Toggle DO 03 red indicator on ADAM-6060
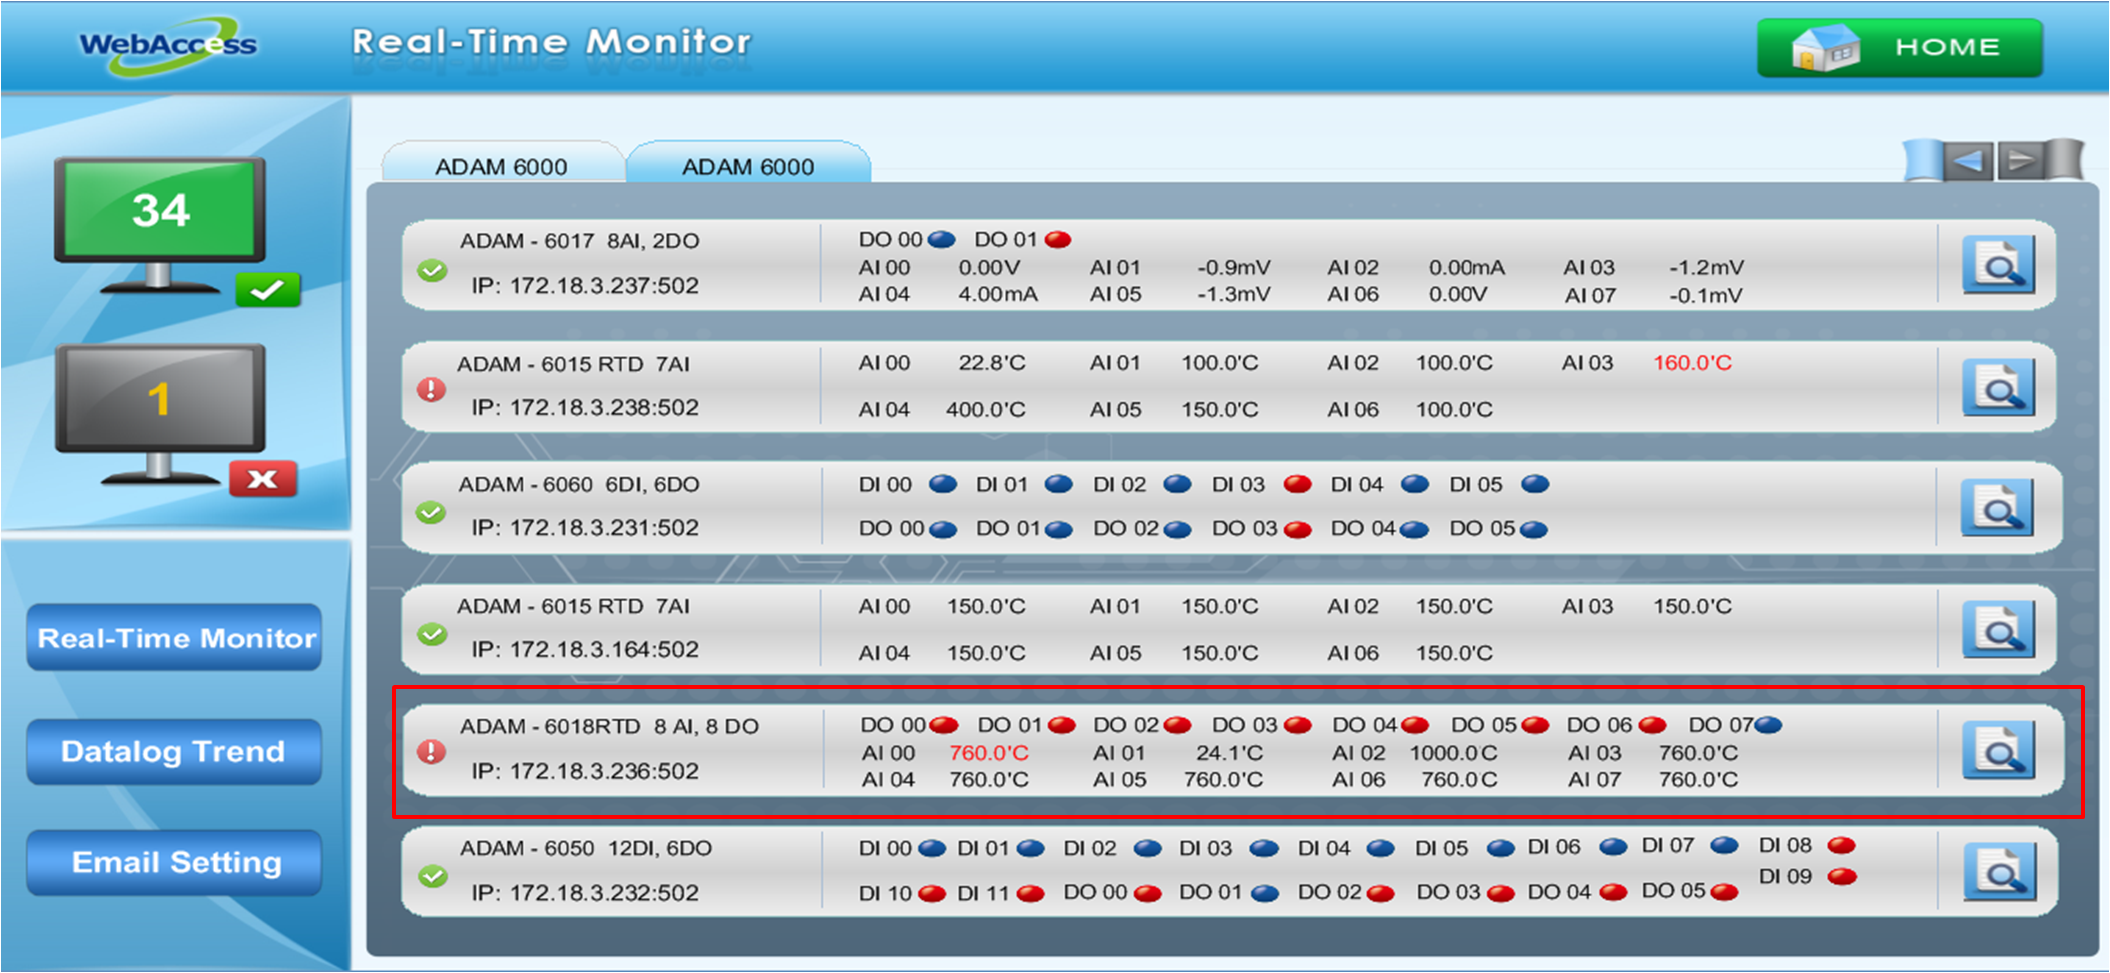Screen dimensions: 2110x973 coord(1297,529)
